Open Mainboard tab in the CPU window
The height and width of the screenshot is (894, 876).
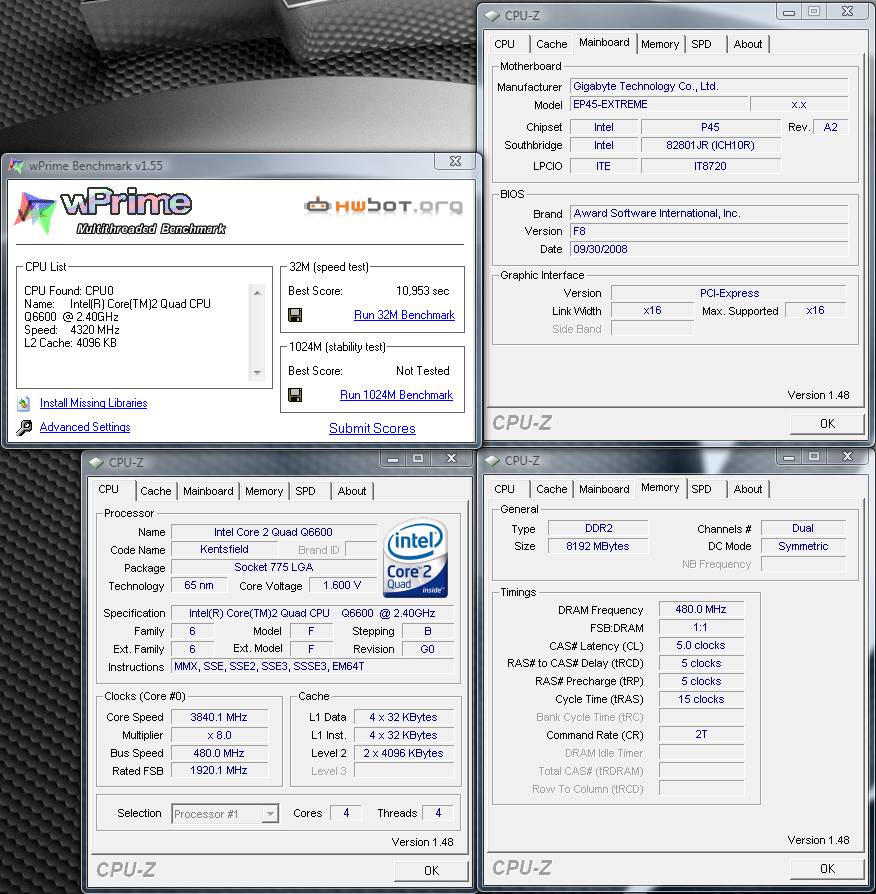point(208,491)
